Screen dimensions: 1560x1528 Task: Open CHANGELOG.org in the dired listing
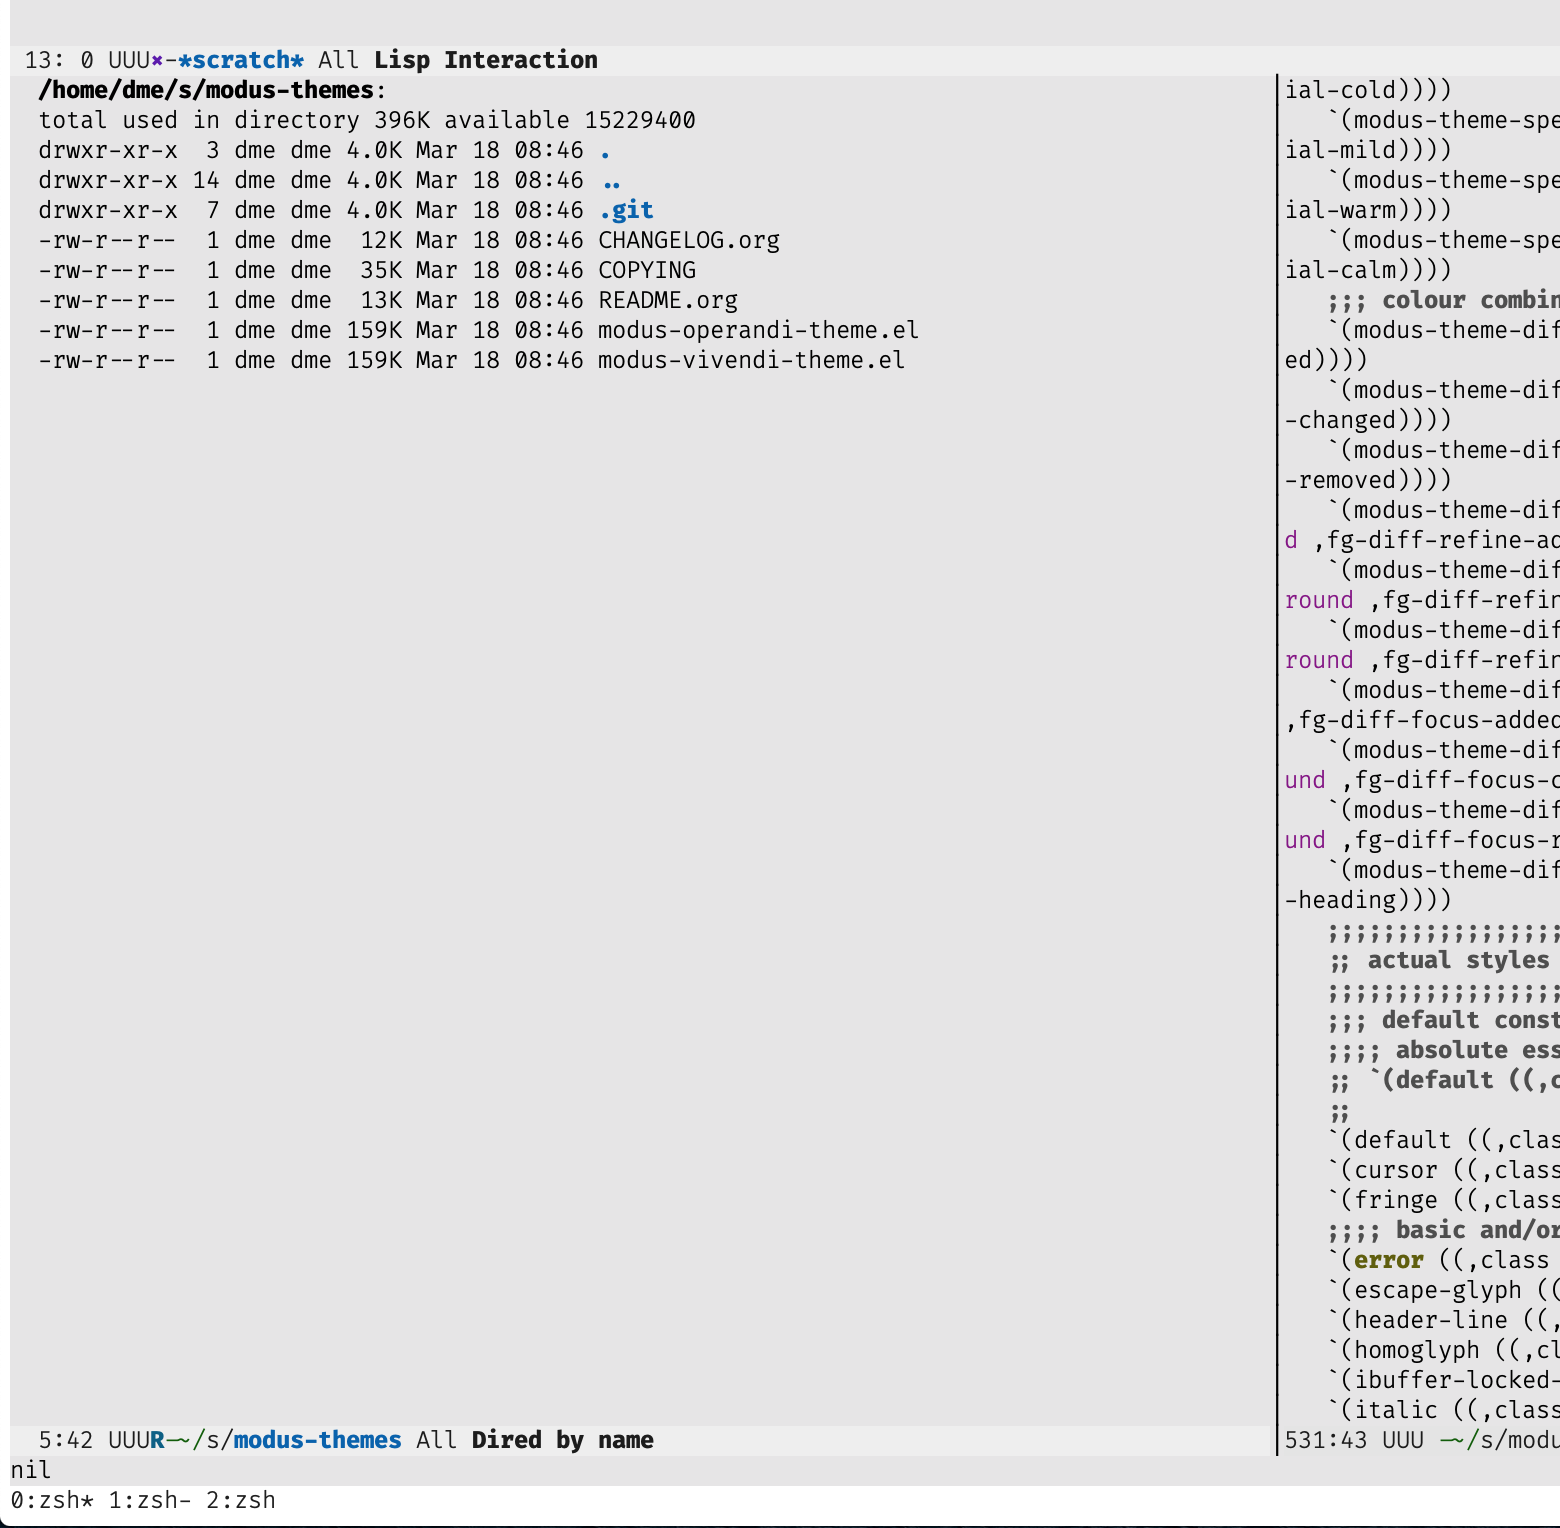688,240
